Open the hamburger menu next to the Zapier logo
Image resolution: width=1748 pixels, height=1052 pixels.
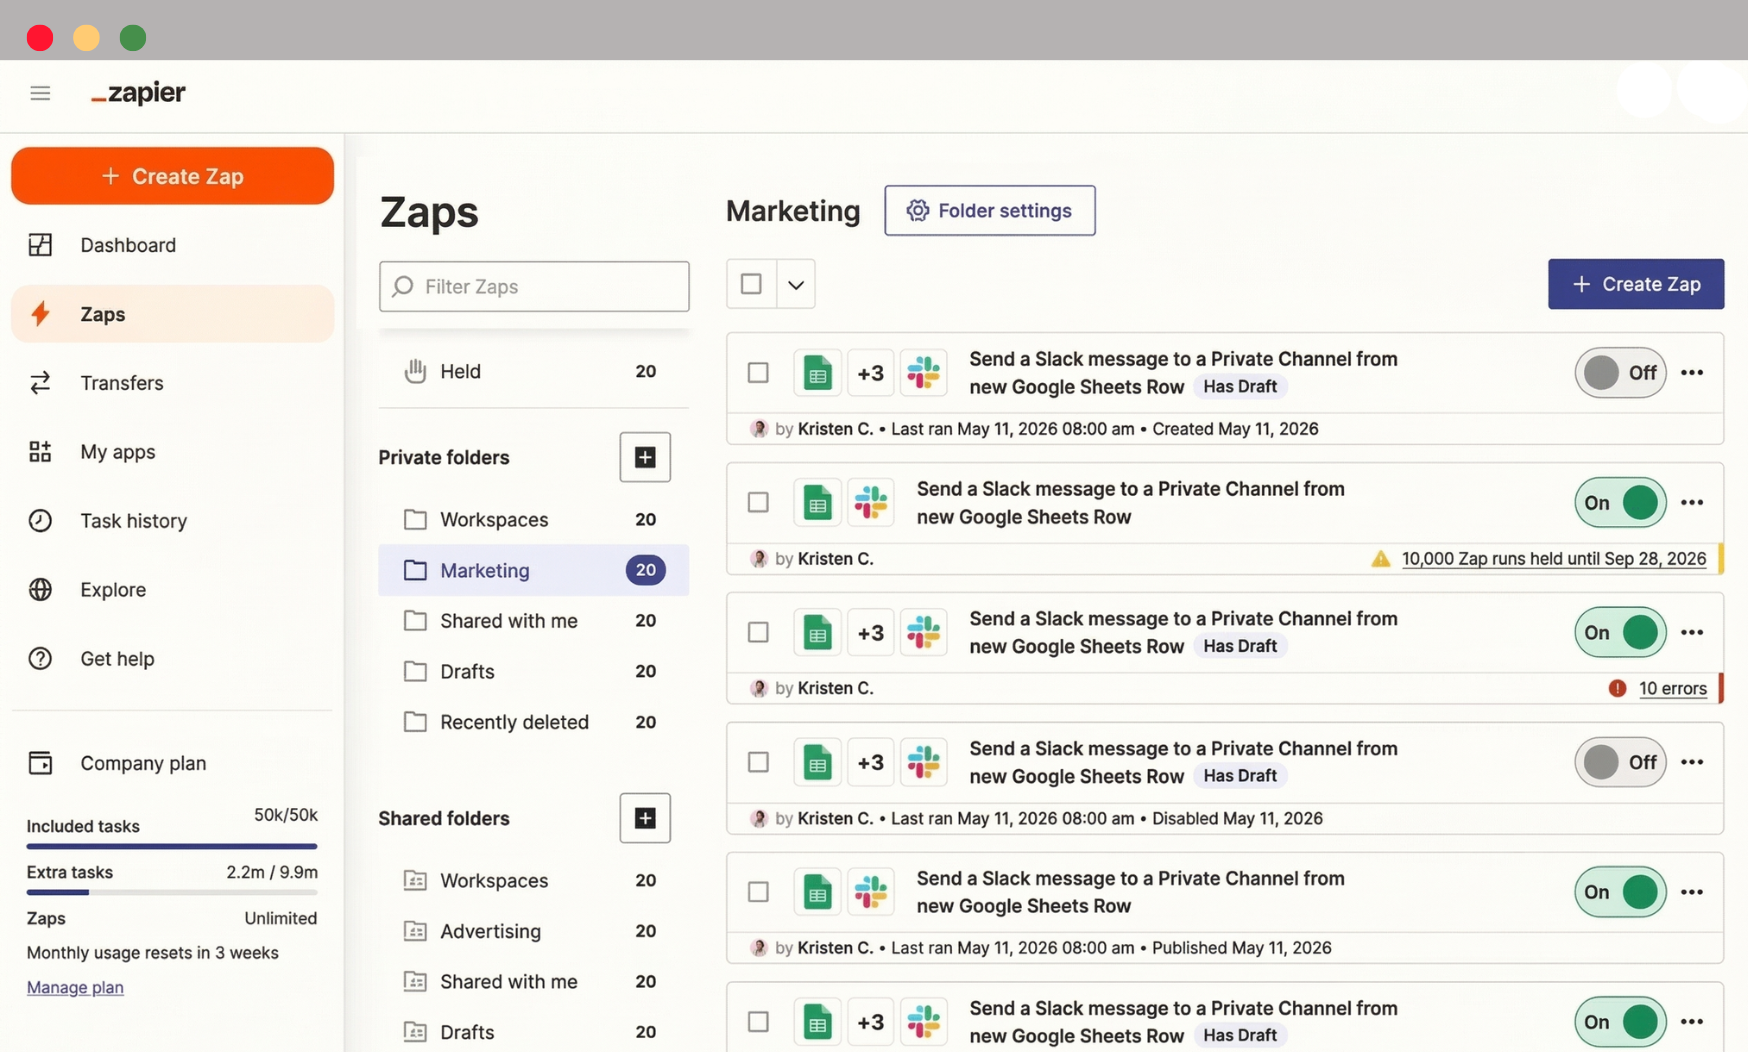click(40, 92)
